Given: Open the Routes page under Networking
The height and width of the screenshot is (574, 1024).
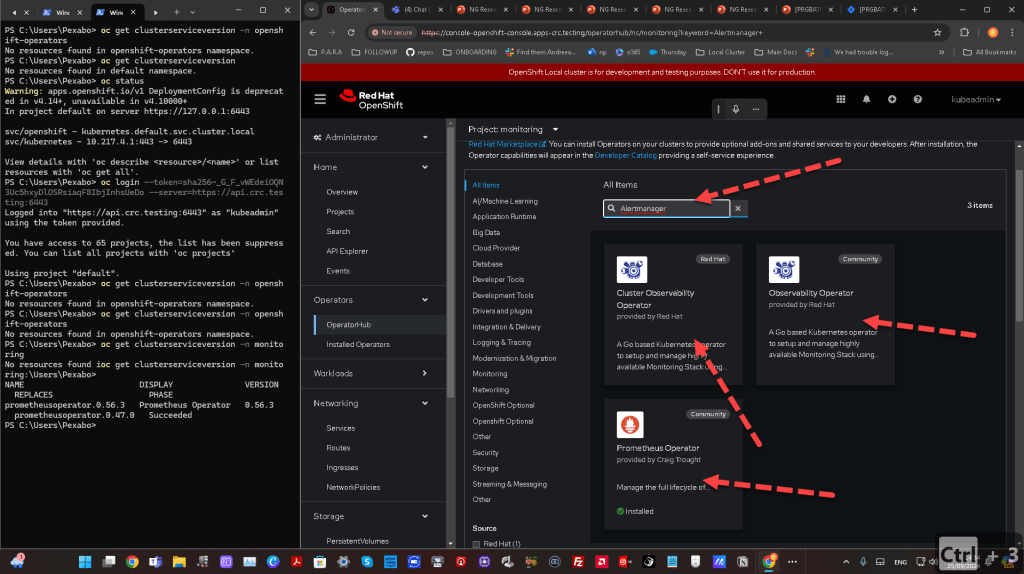Looking at the screenshot, I should 338,448.
